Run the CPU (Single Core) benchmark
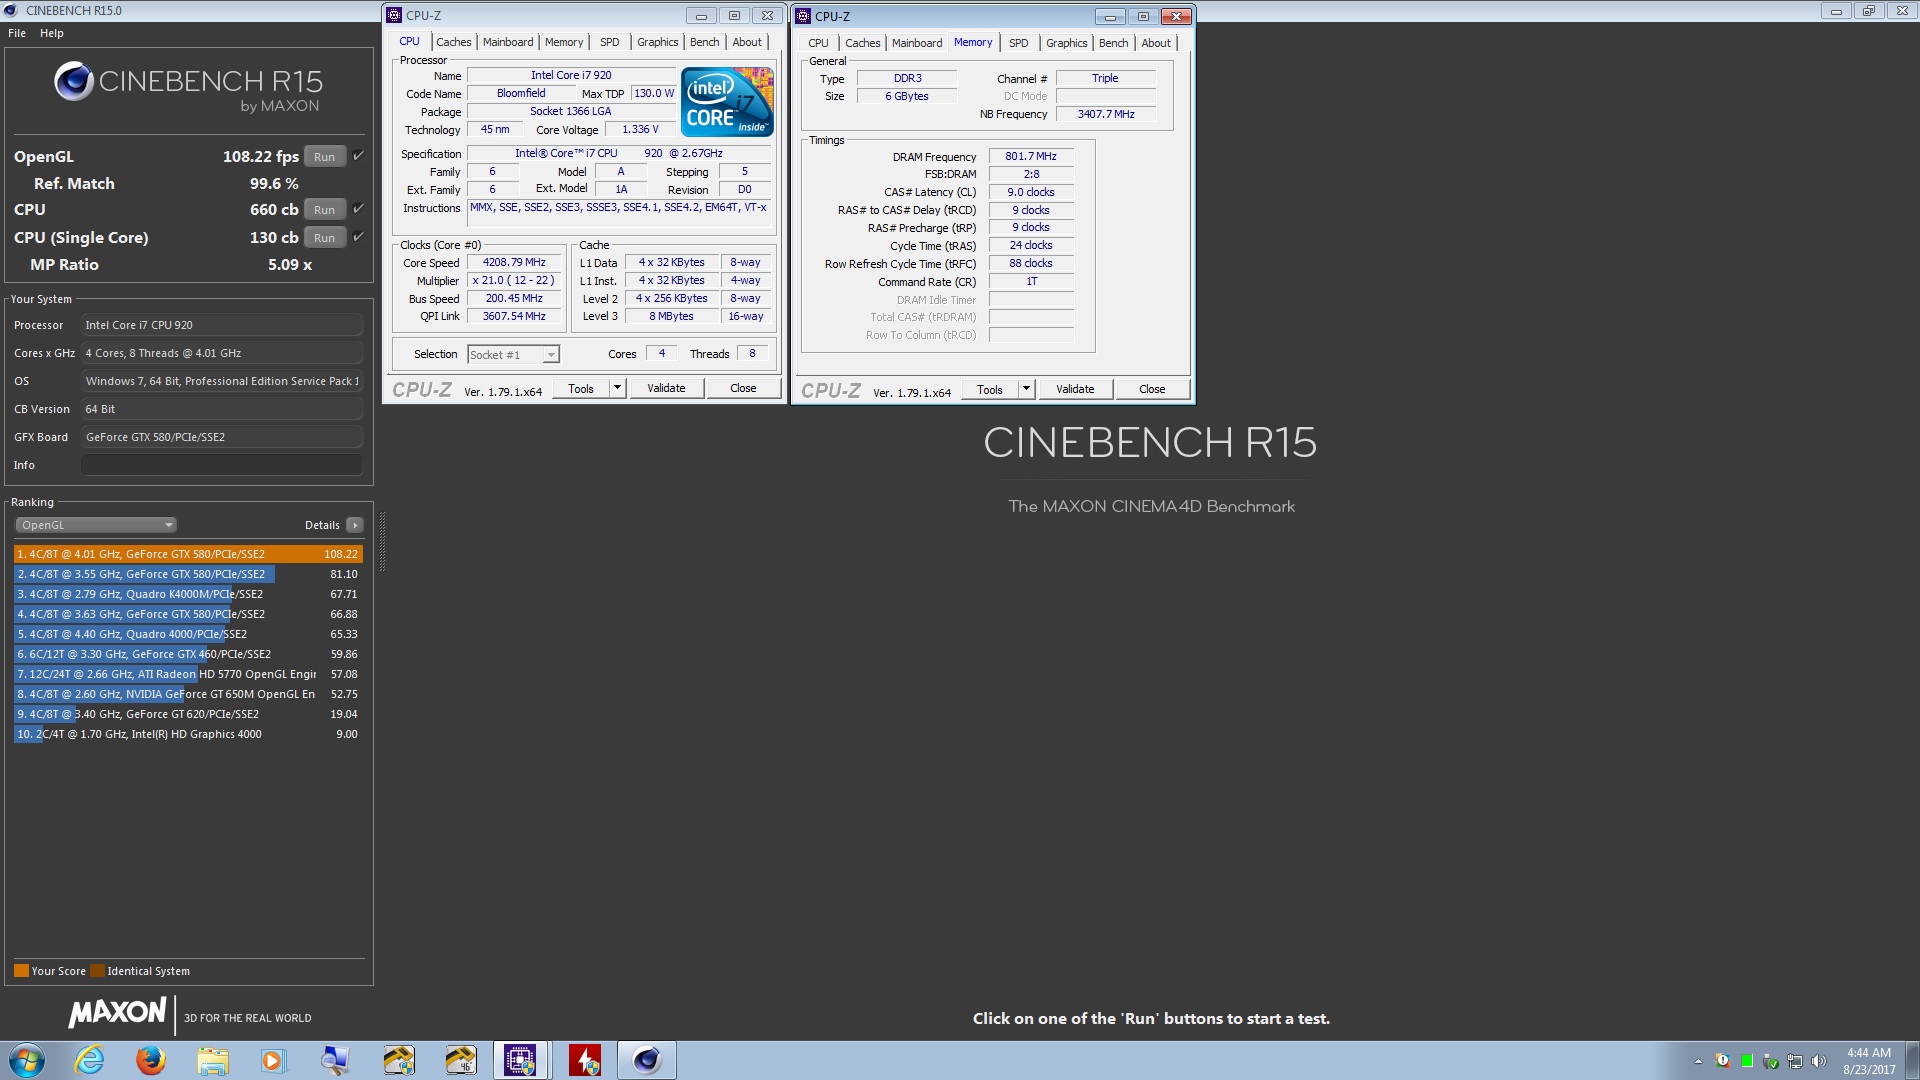The width and height of the screenshot is (1920, 1080). coord(324,237)
